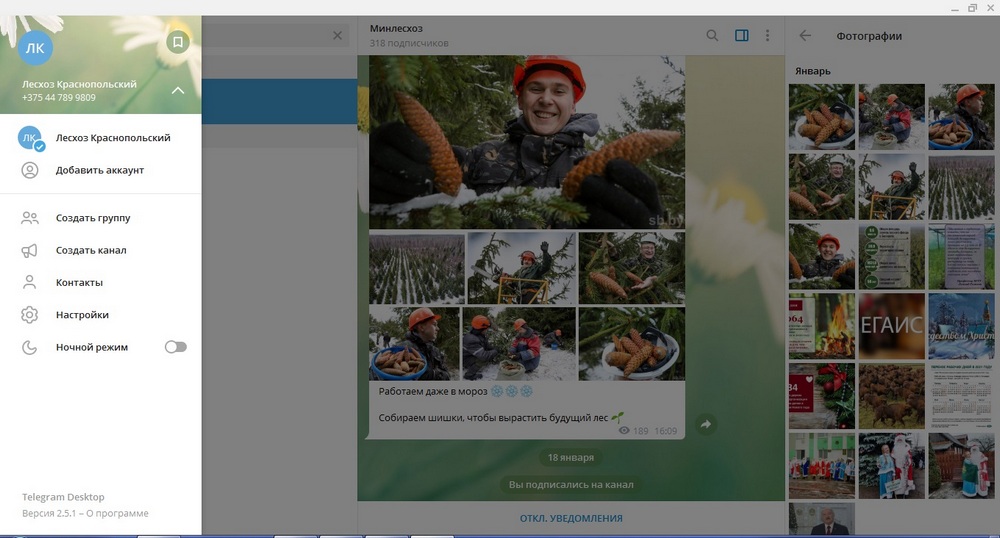1000x538 pixels.
Task: Open the ЕГАИС photo thumbnail
Action: 891,326
